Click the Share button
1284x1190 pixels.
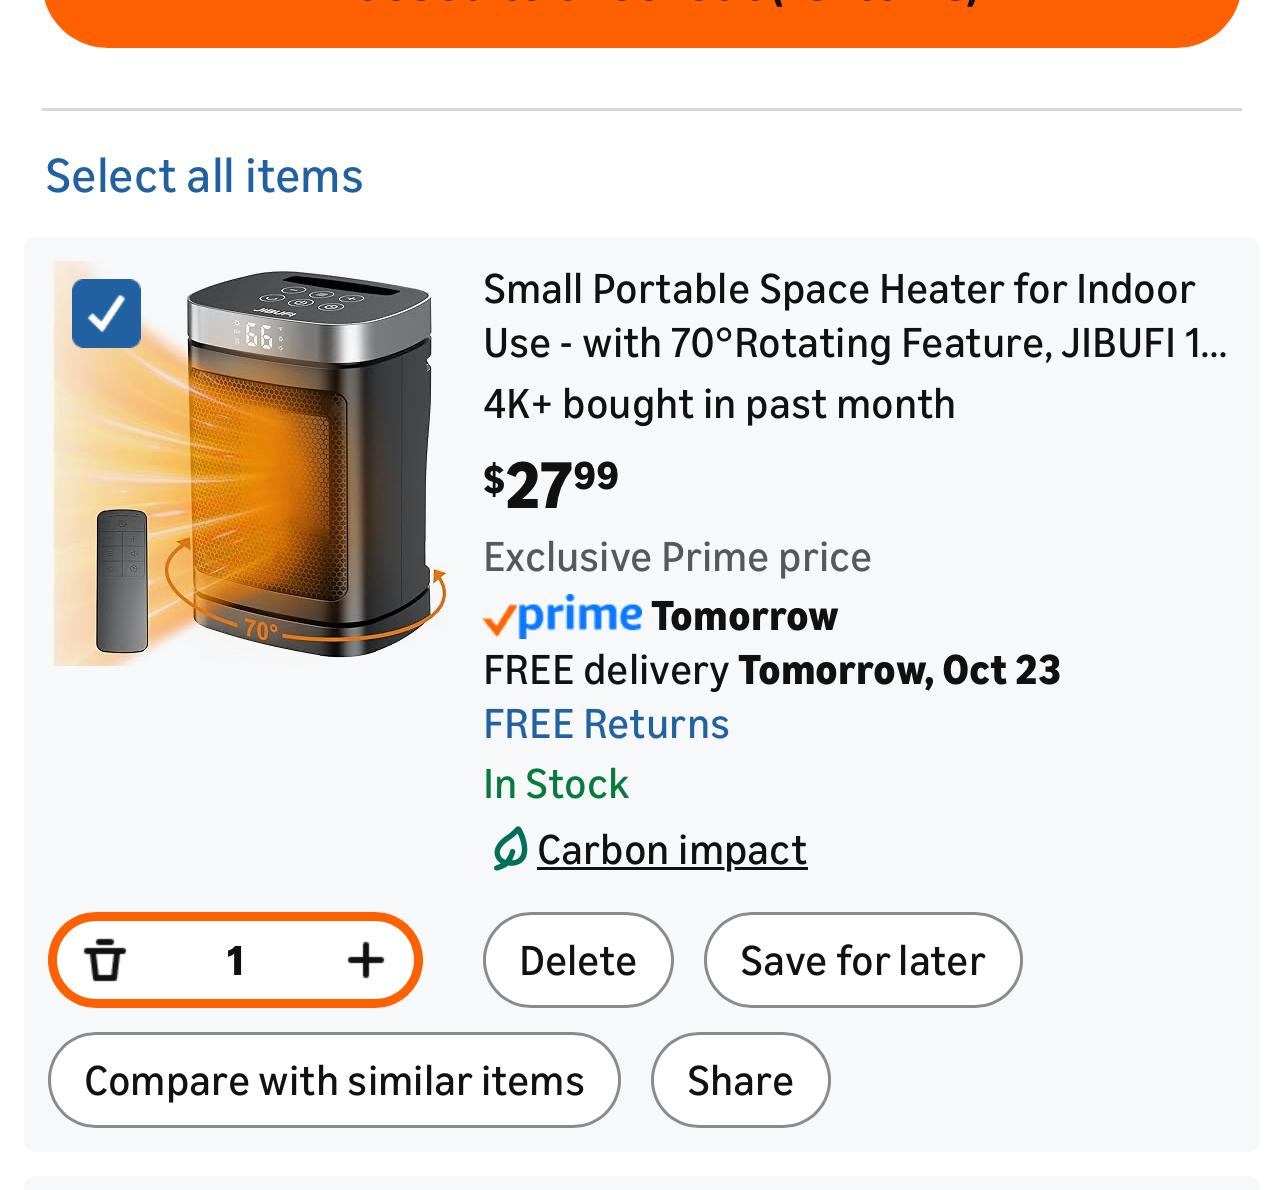click(739, 1080)
